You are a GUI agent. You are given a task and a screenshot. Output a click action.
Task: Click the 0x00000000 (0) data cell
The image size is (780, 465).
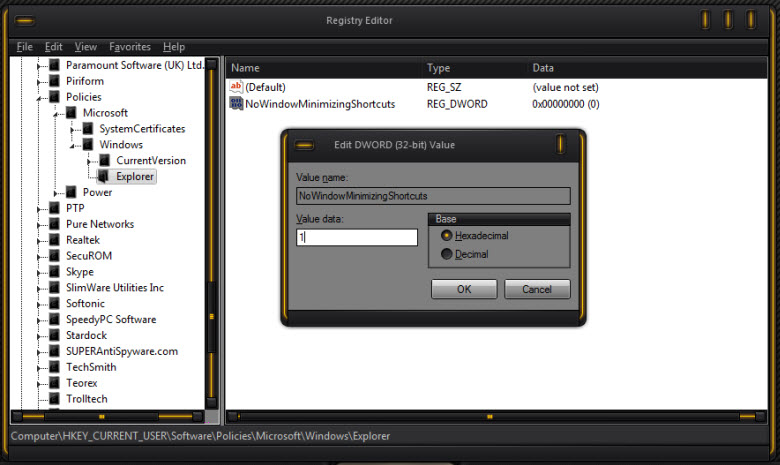[x=566, y=104]
